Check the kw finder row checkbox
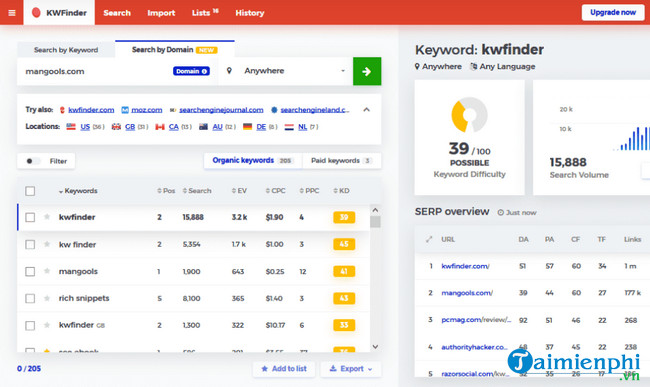The height and width of the screenshot is (387, 650). click(30, 244)
